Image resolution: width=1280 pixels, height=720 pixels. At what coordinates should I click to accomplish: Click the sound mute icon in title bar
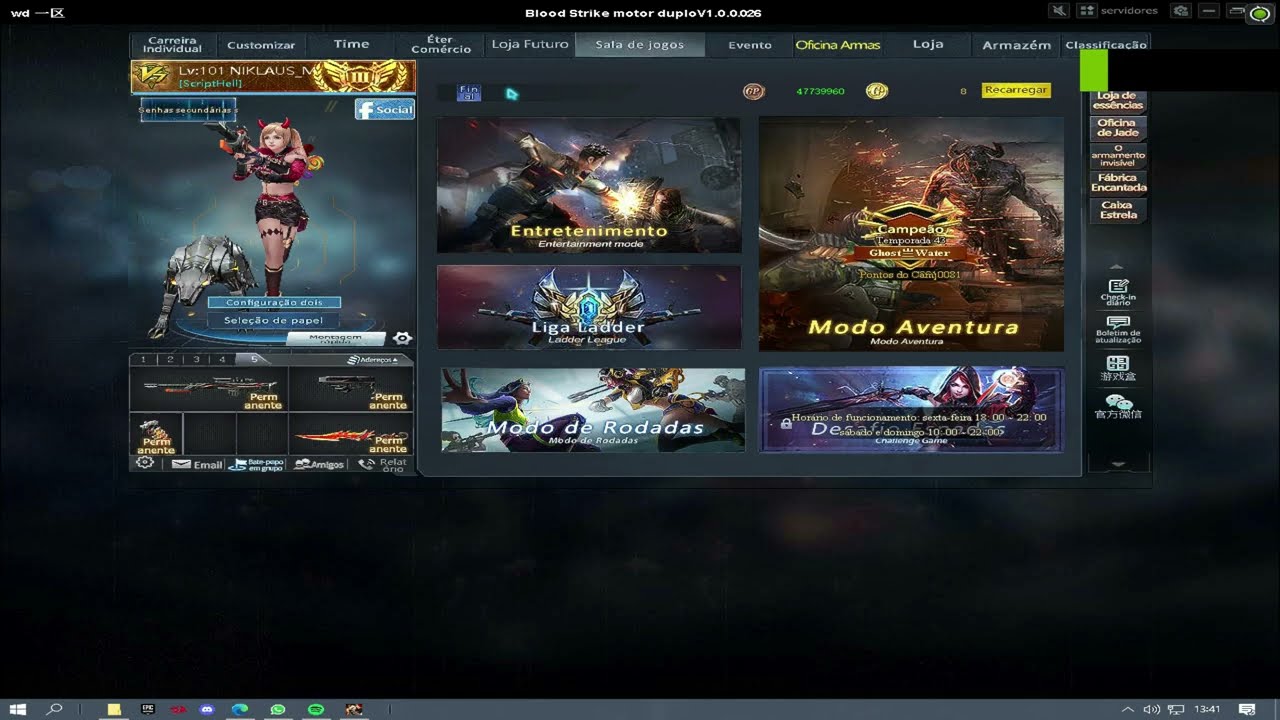coord(1059,11)
